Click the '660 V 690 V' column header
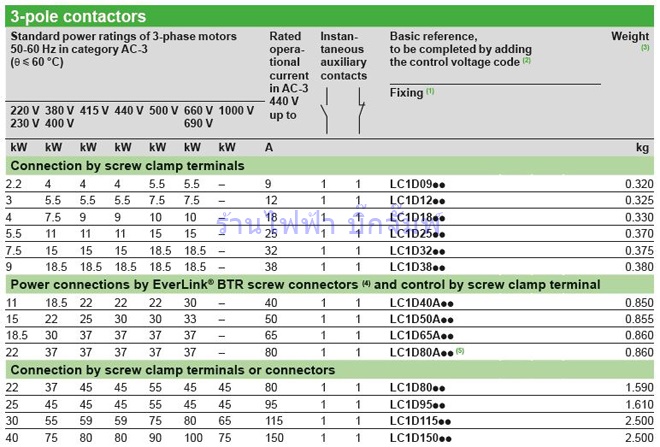This screenshot has height=447, width=660. coord(198,117)
